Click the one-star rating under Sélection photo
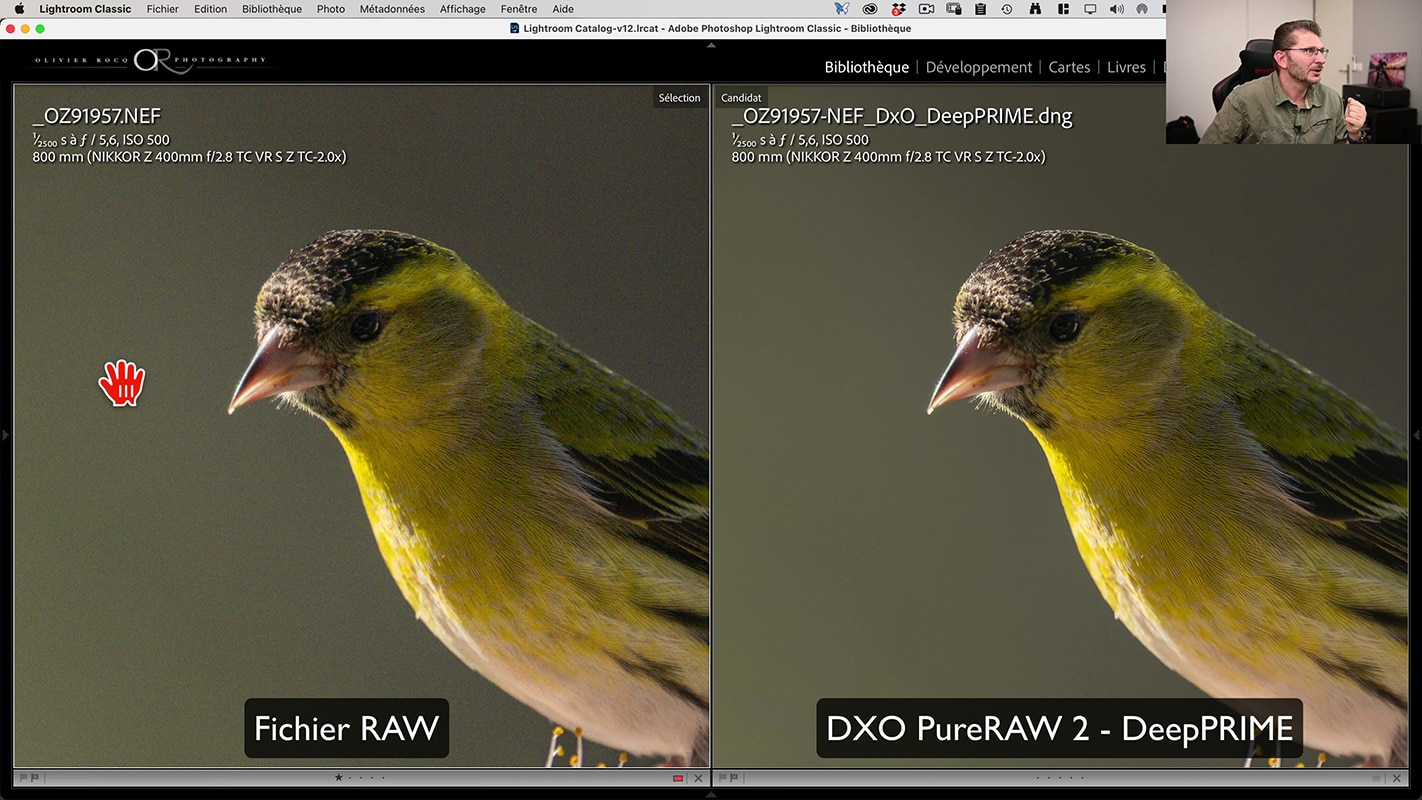This screenshot has width=1422, height=800. 338,777
